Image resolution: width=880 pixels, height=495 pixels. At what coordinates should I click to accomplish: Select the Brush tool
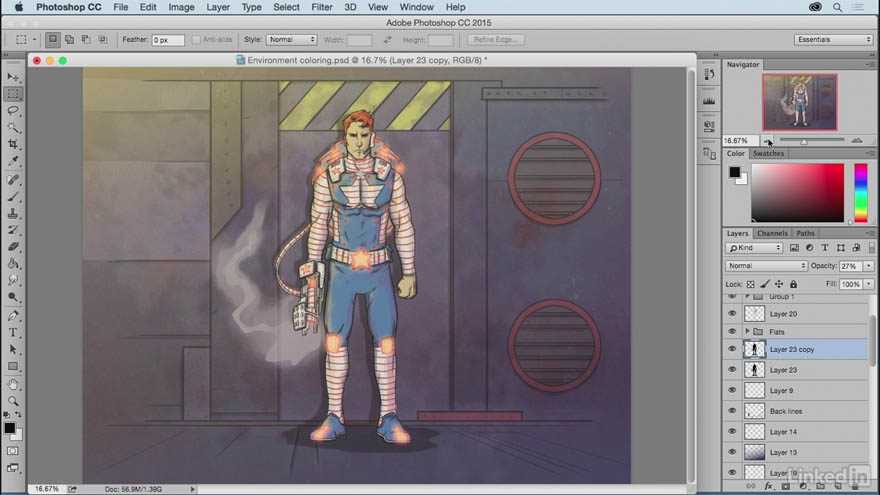[x=13, y=196]
